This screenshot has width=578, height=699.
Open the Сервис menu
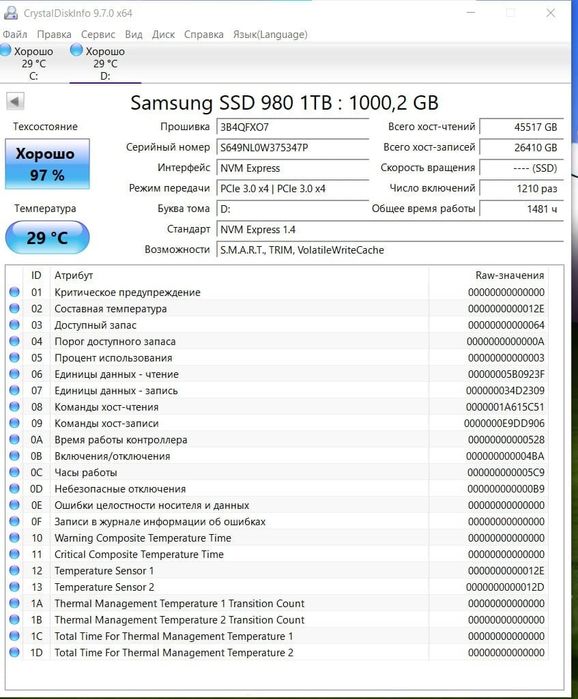tap(98, 34)
